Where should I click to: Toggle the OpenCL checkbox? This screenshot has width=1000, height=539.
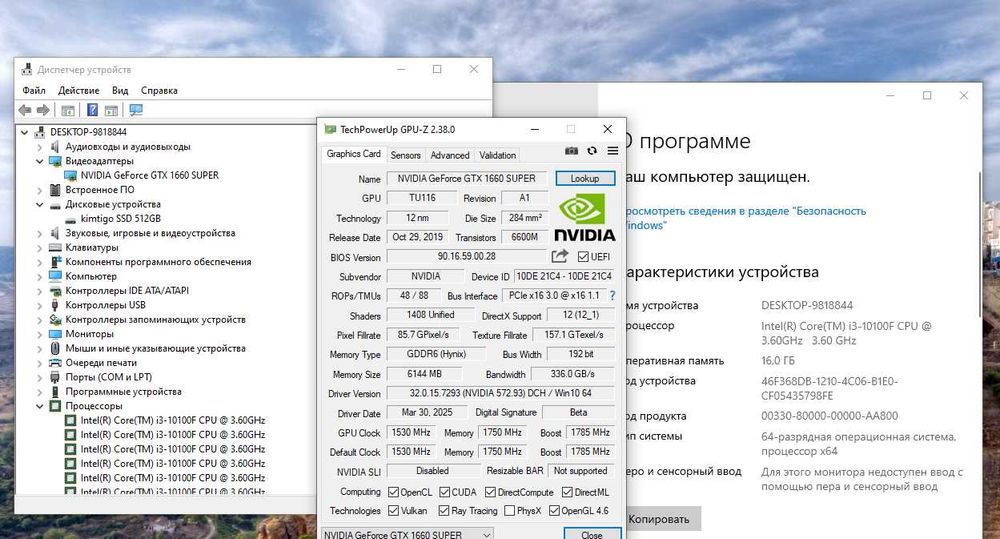(393, 492)
